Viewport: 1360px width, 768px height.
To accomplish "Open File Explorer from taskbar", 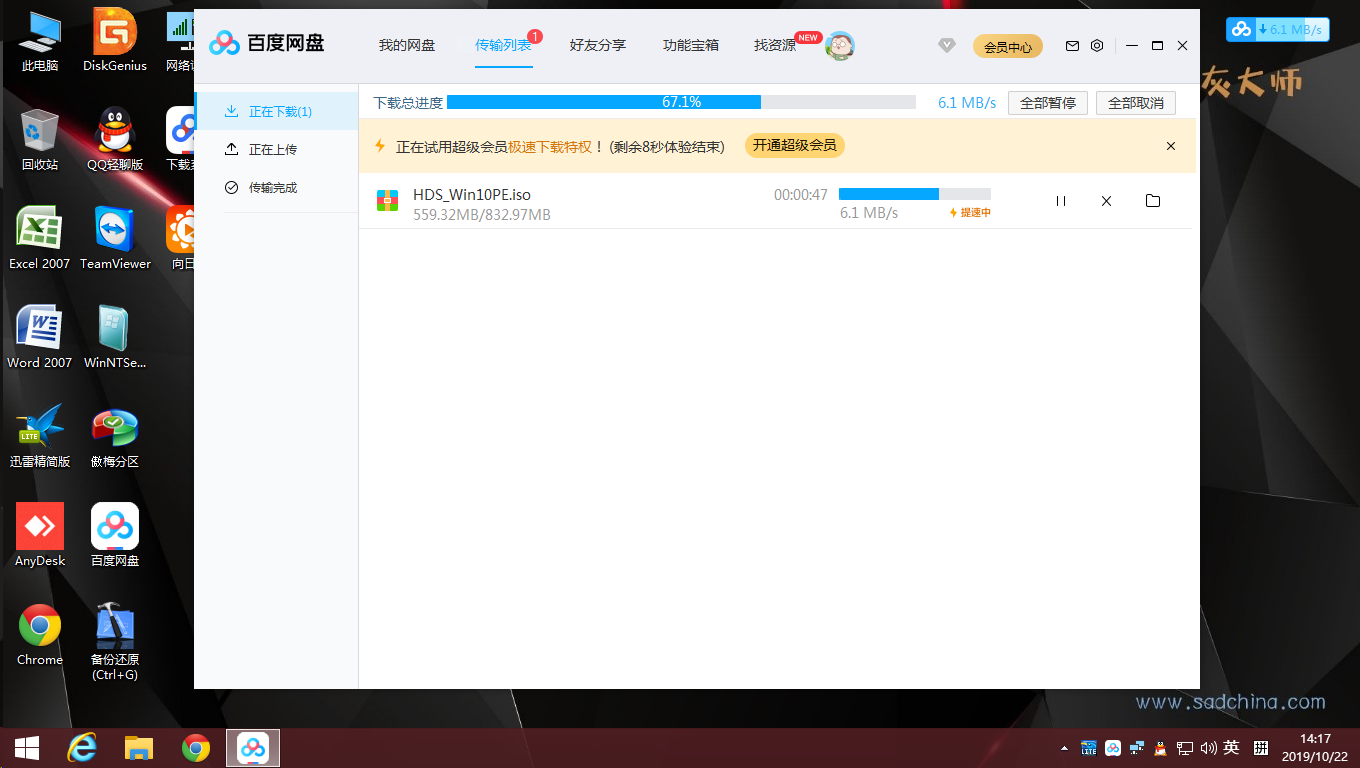I will (138, 748).
